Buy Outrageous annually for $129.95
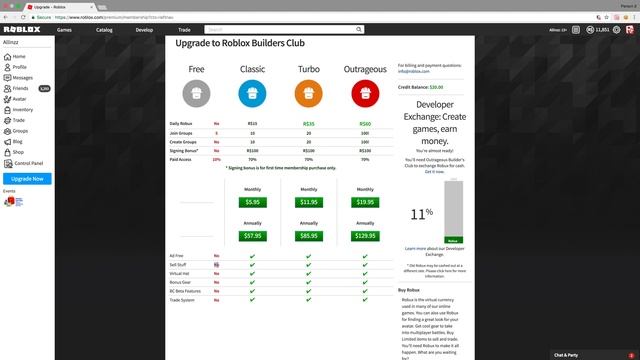640x360 pixels. (x=365, y=236)
